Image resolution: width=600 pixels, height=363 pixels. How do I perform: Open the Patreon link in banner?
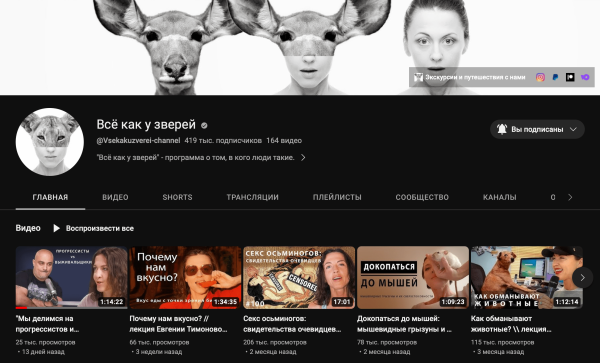coord(570,77)
